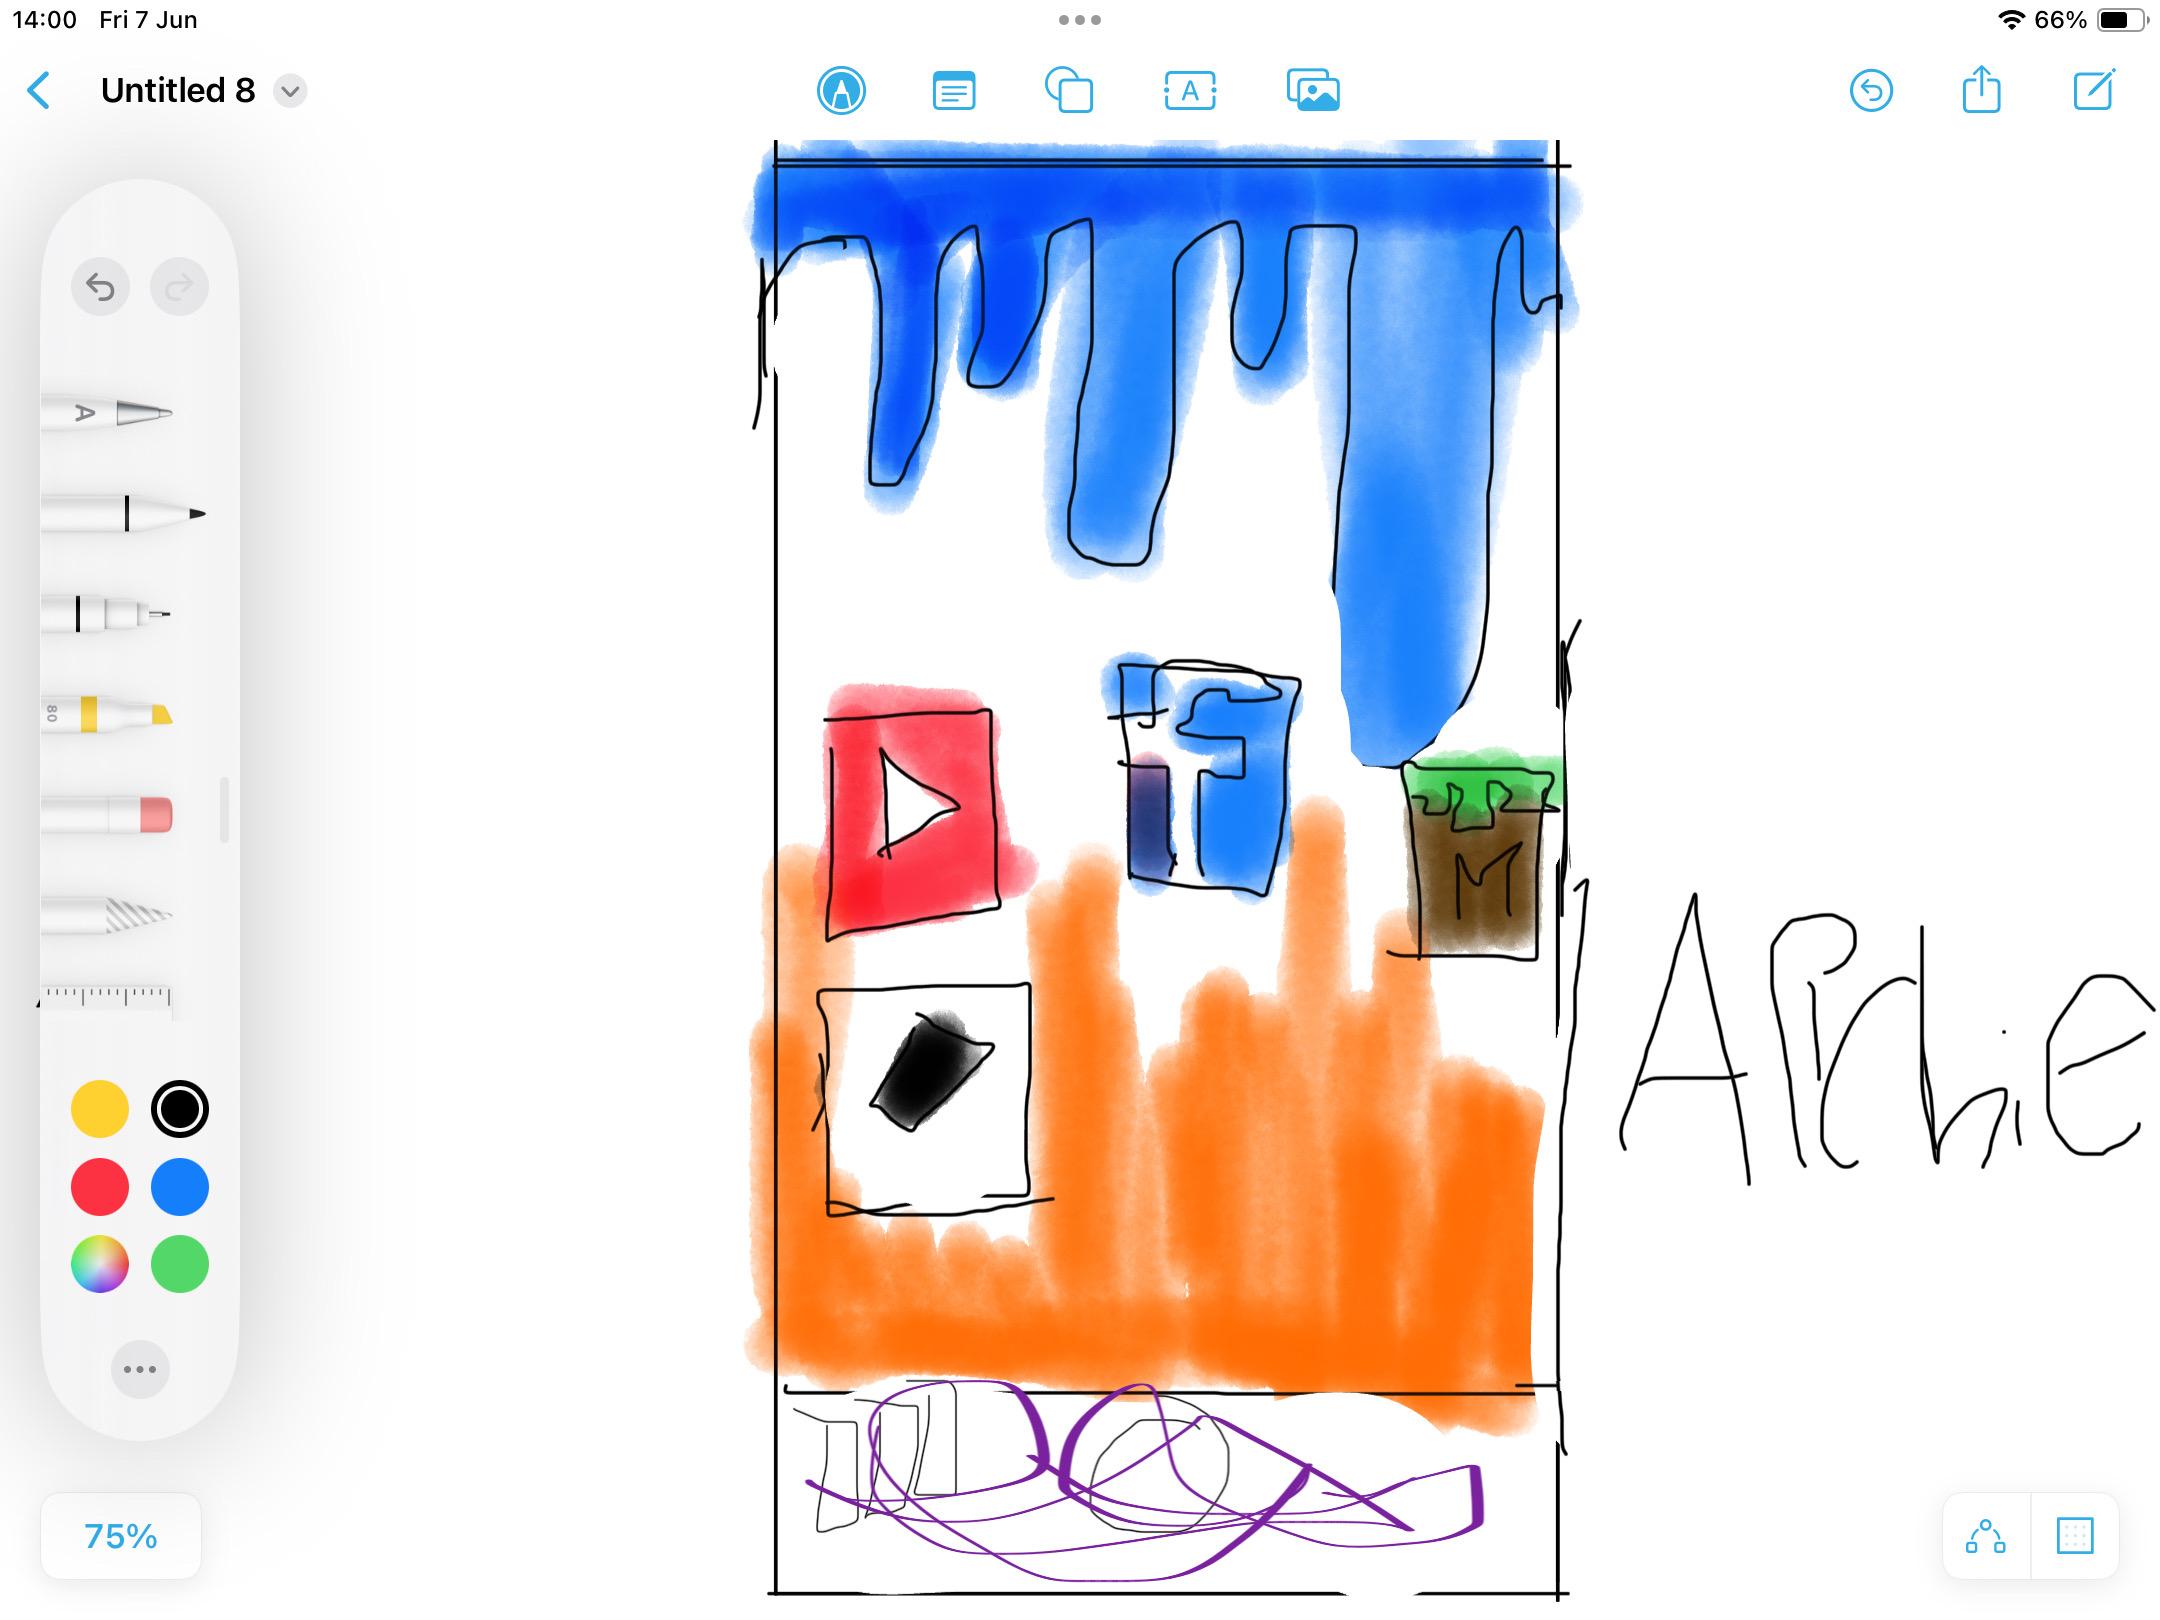Select the eraser tool
Image resolution: width=2160 pixels, height=1620 pixels.
pos(108,814)
